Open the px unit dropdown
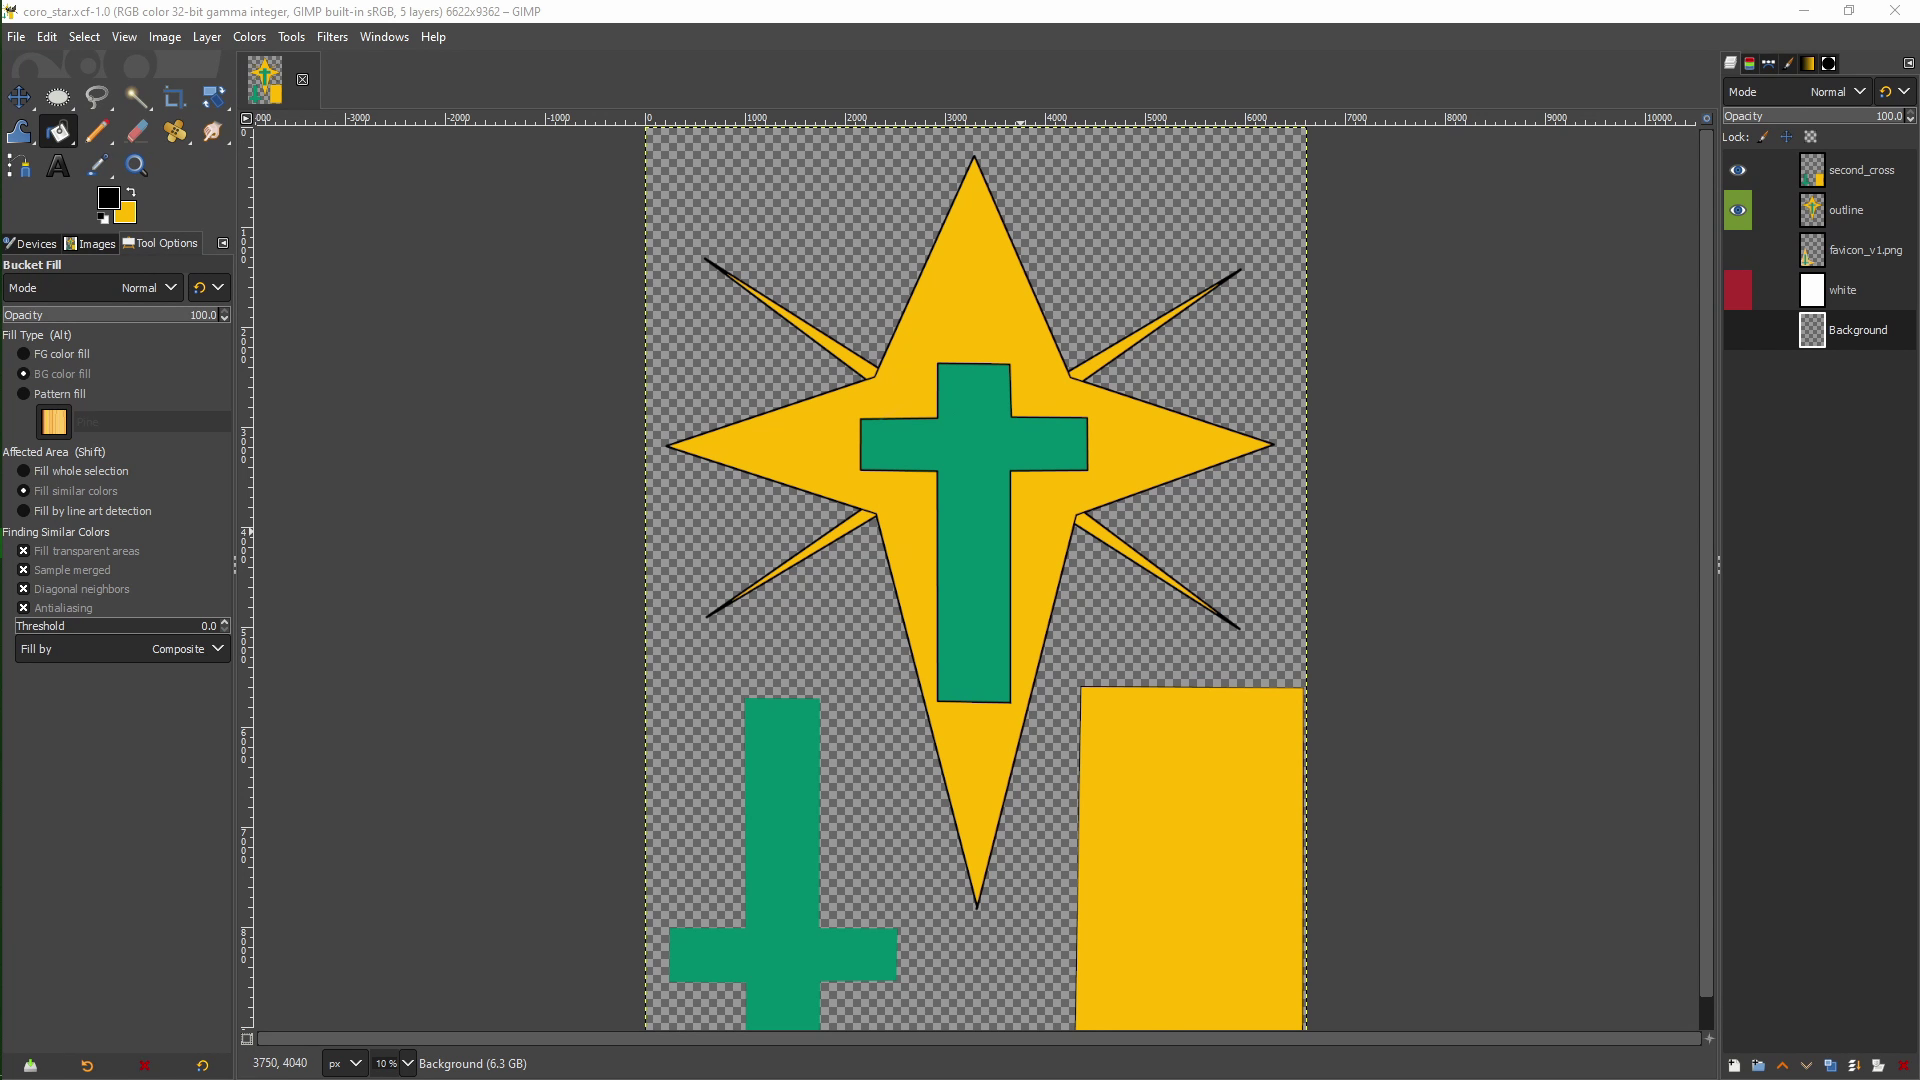 (x=344, y=1064)
